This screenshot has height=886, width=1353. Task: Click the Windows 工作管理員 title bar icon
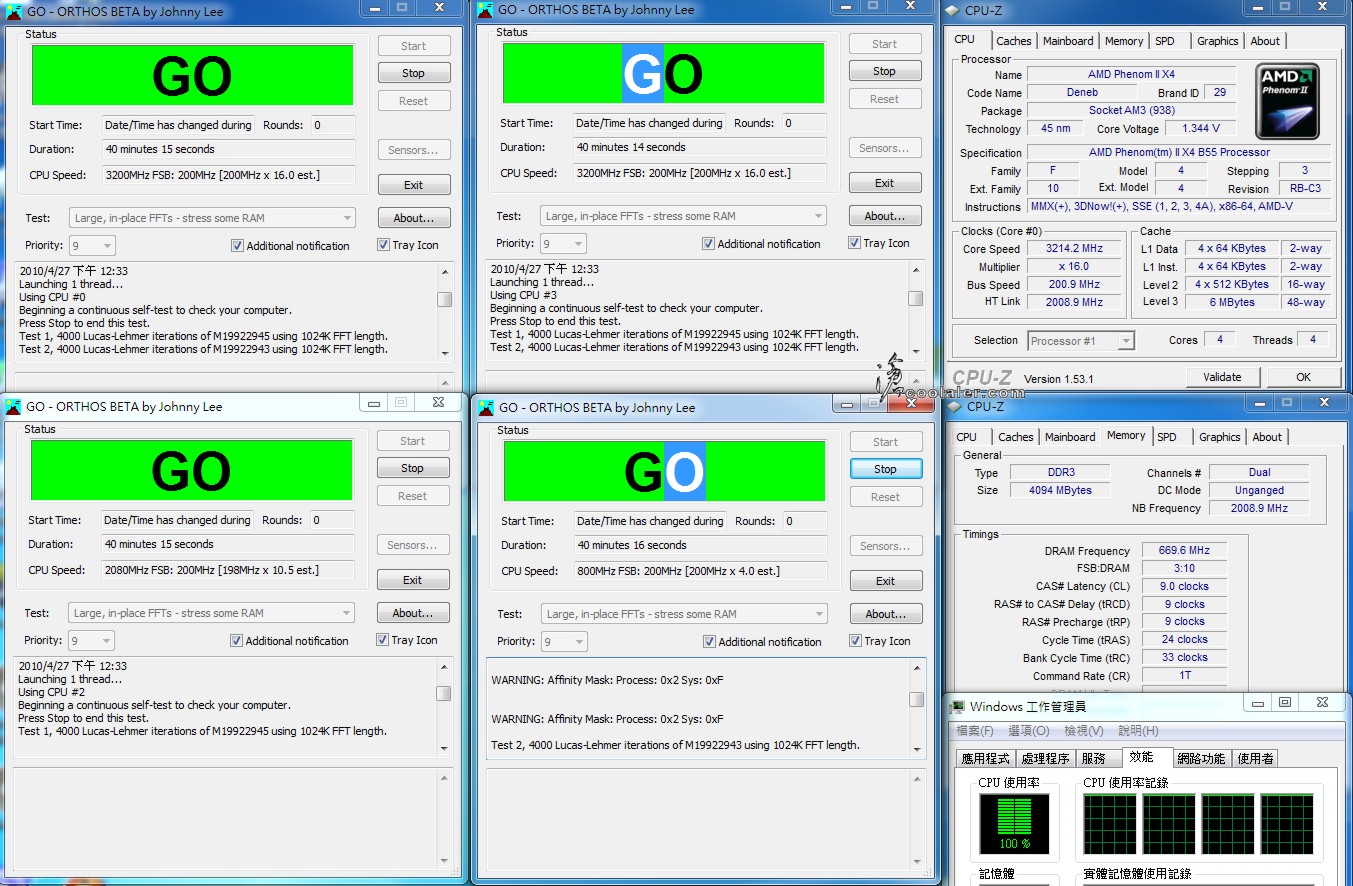(959, 707)
